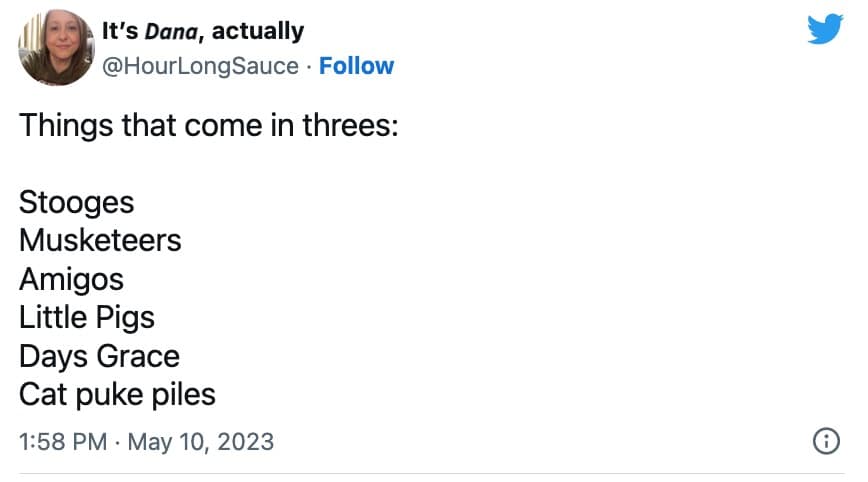This screenshot has height=482, width=868.
Task: Follow the HourLongSauce account
Action: coord(356,66)
